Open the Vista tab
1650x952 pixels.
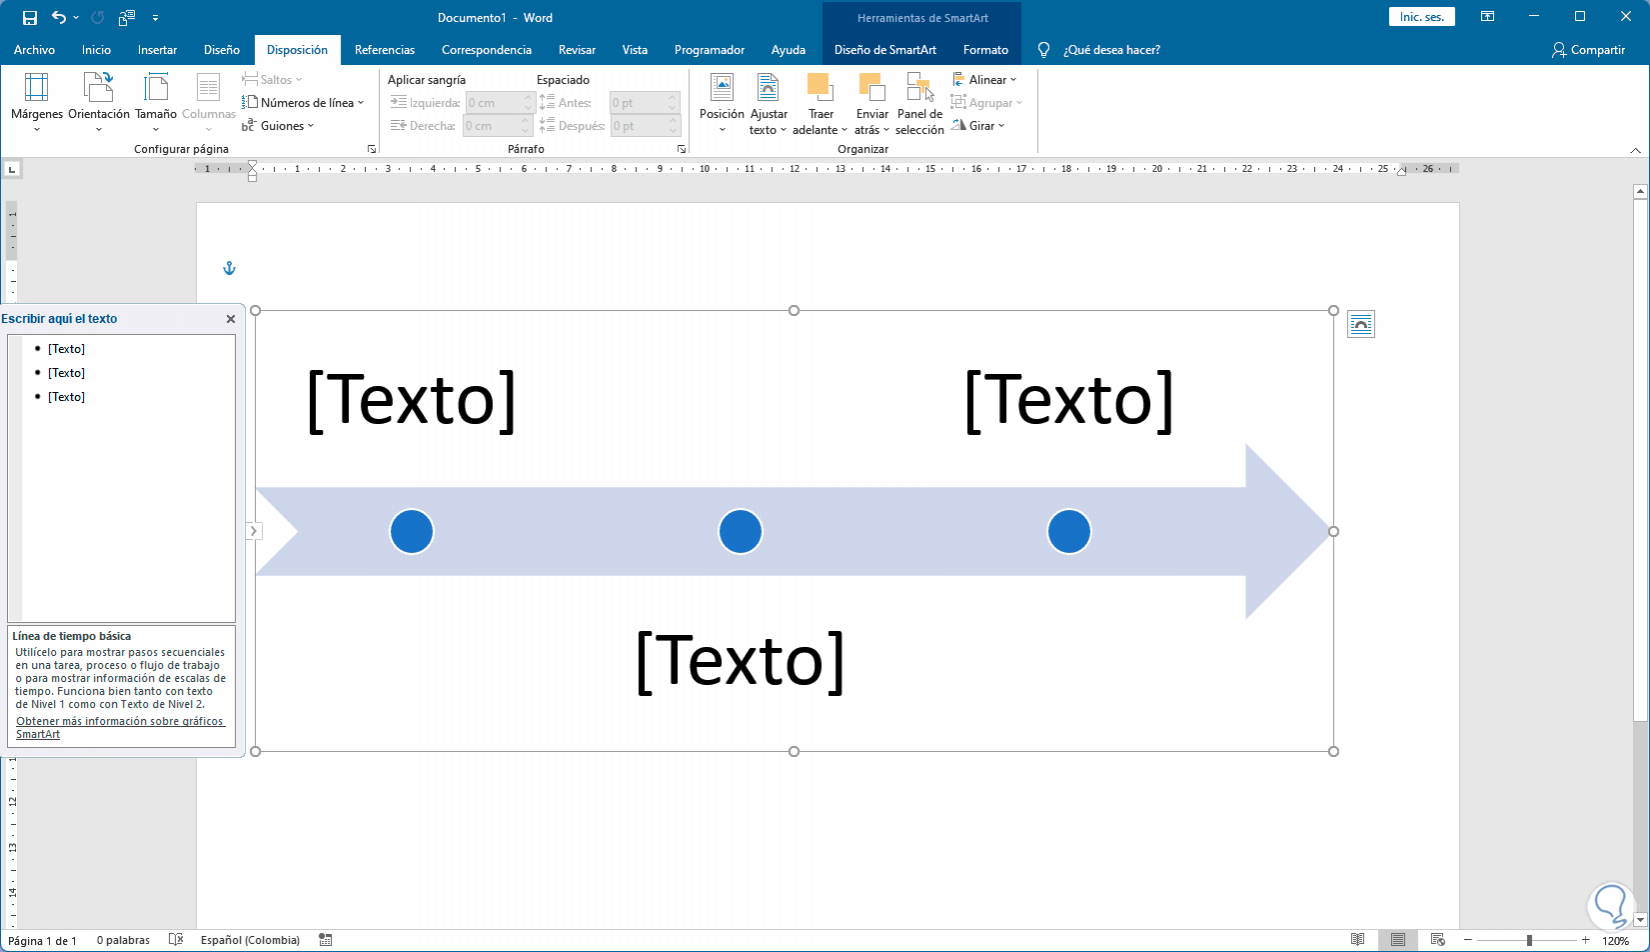coord(634,50)
